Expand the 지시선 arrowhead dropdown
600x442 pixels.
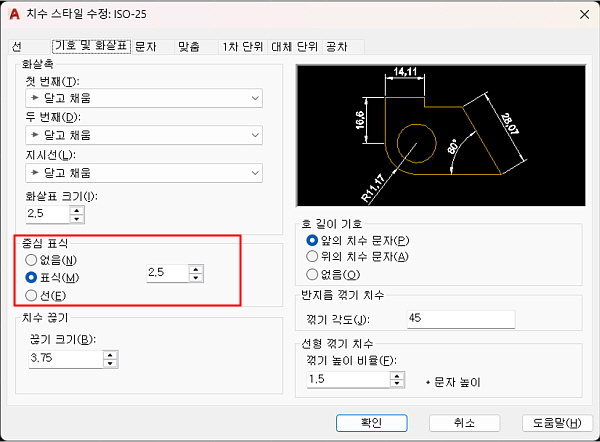144,173
